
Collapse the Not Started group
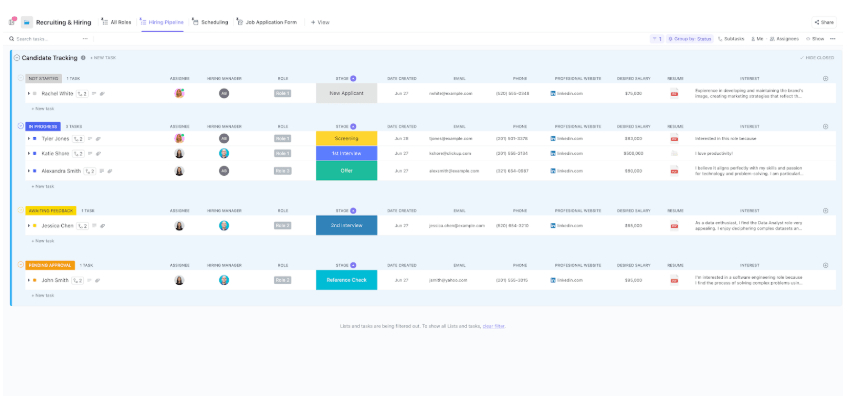click(x=21, y=78)
